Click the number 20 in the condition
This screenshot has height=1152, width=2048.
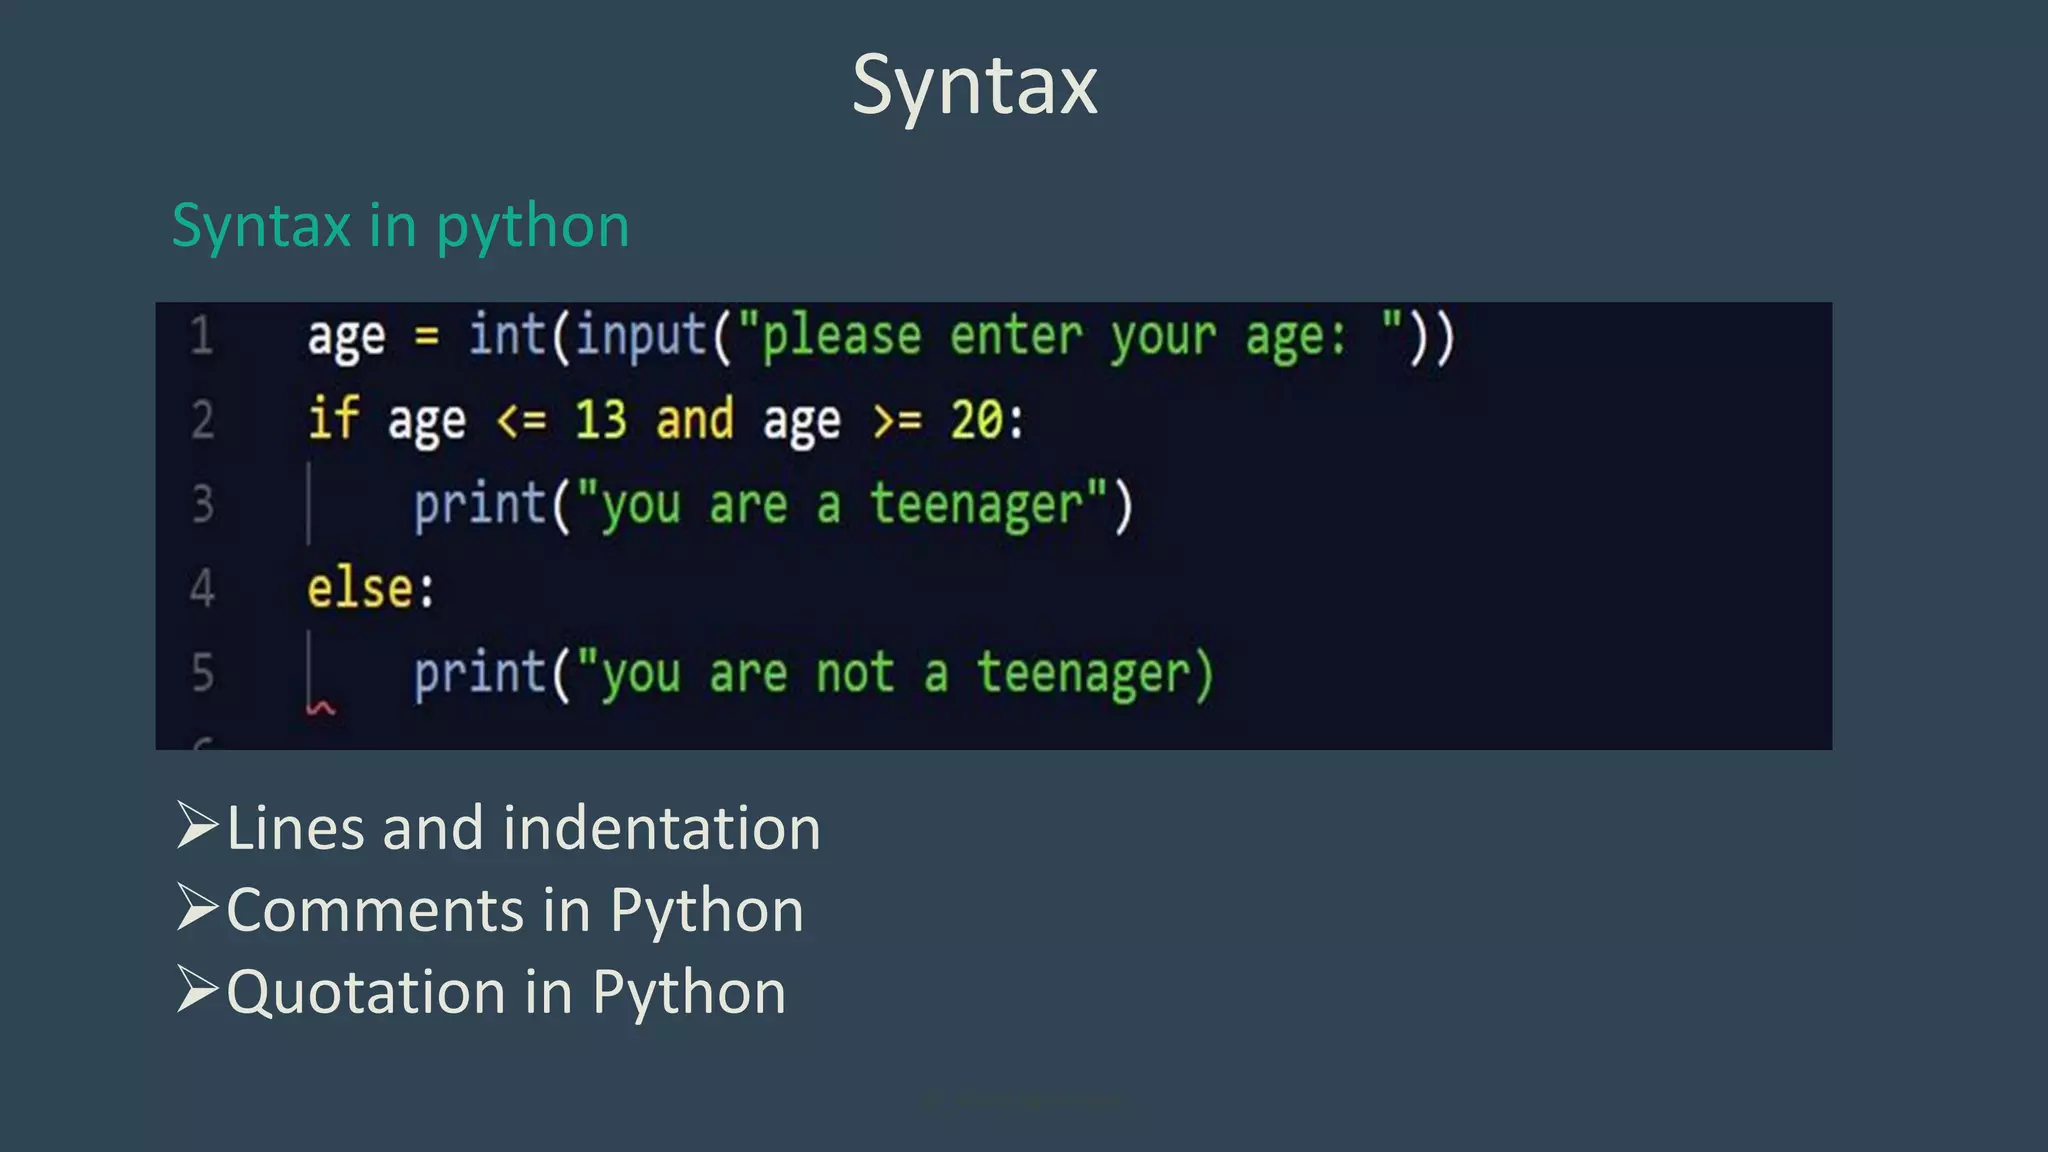[977, 419]
